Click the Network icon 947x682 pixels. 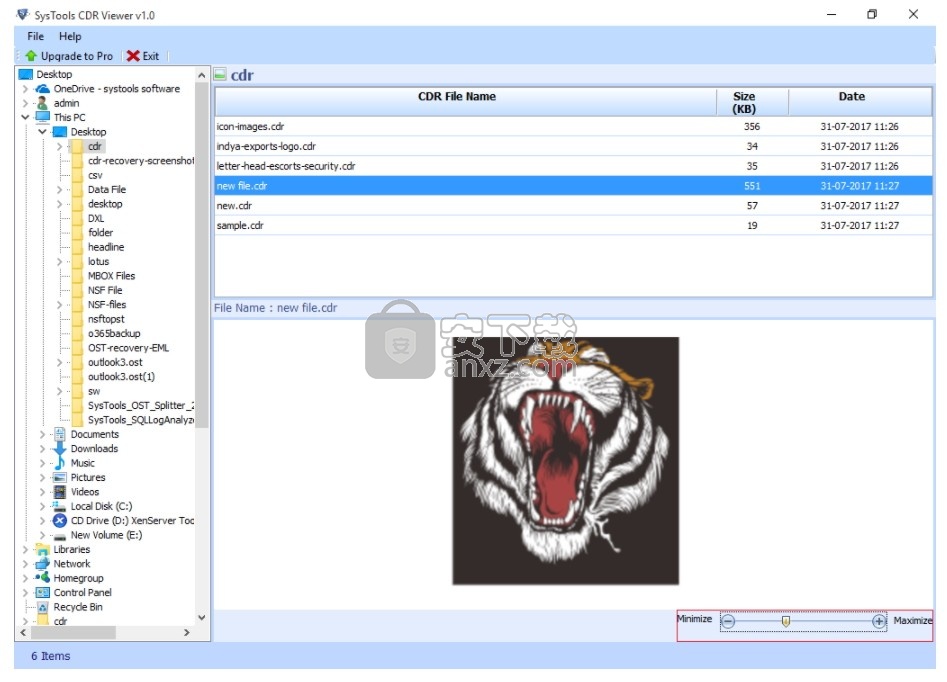(42, 564)
